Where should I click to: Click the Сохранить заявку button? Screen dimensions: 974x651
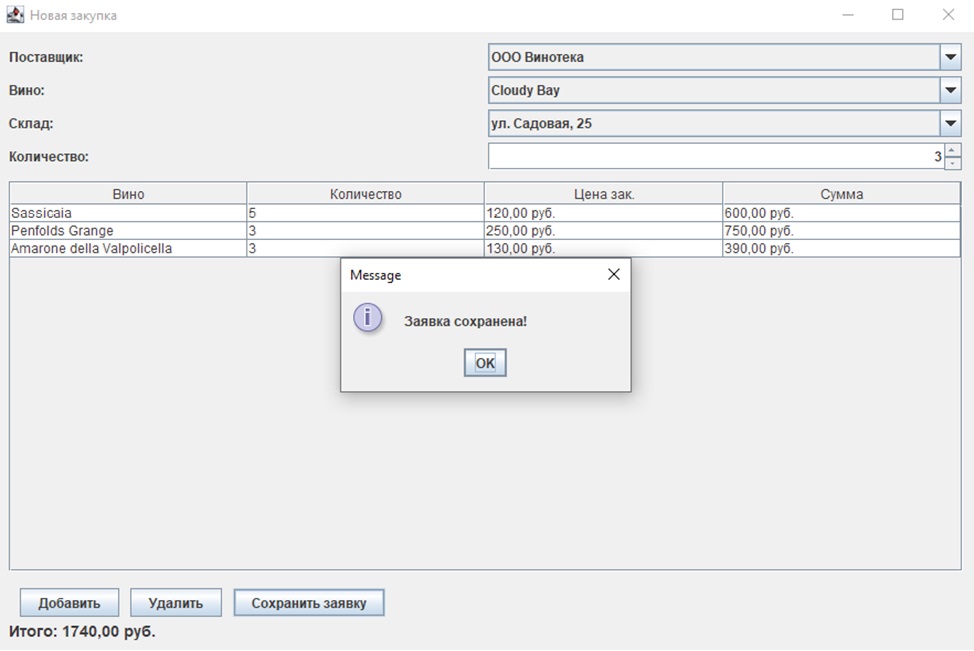309,603
